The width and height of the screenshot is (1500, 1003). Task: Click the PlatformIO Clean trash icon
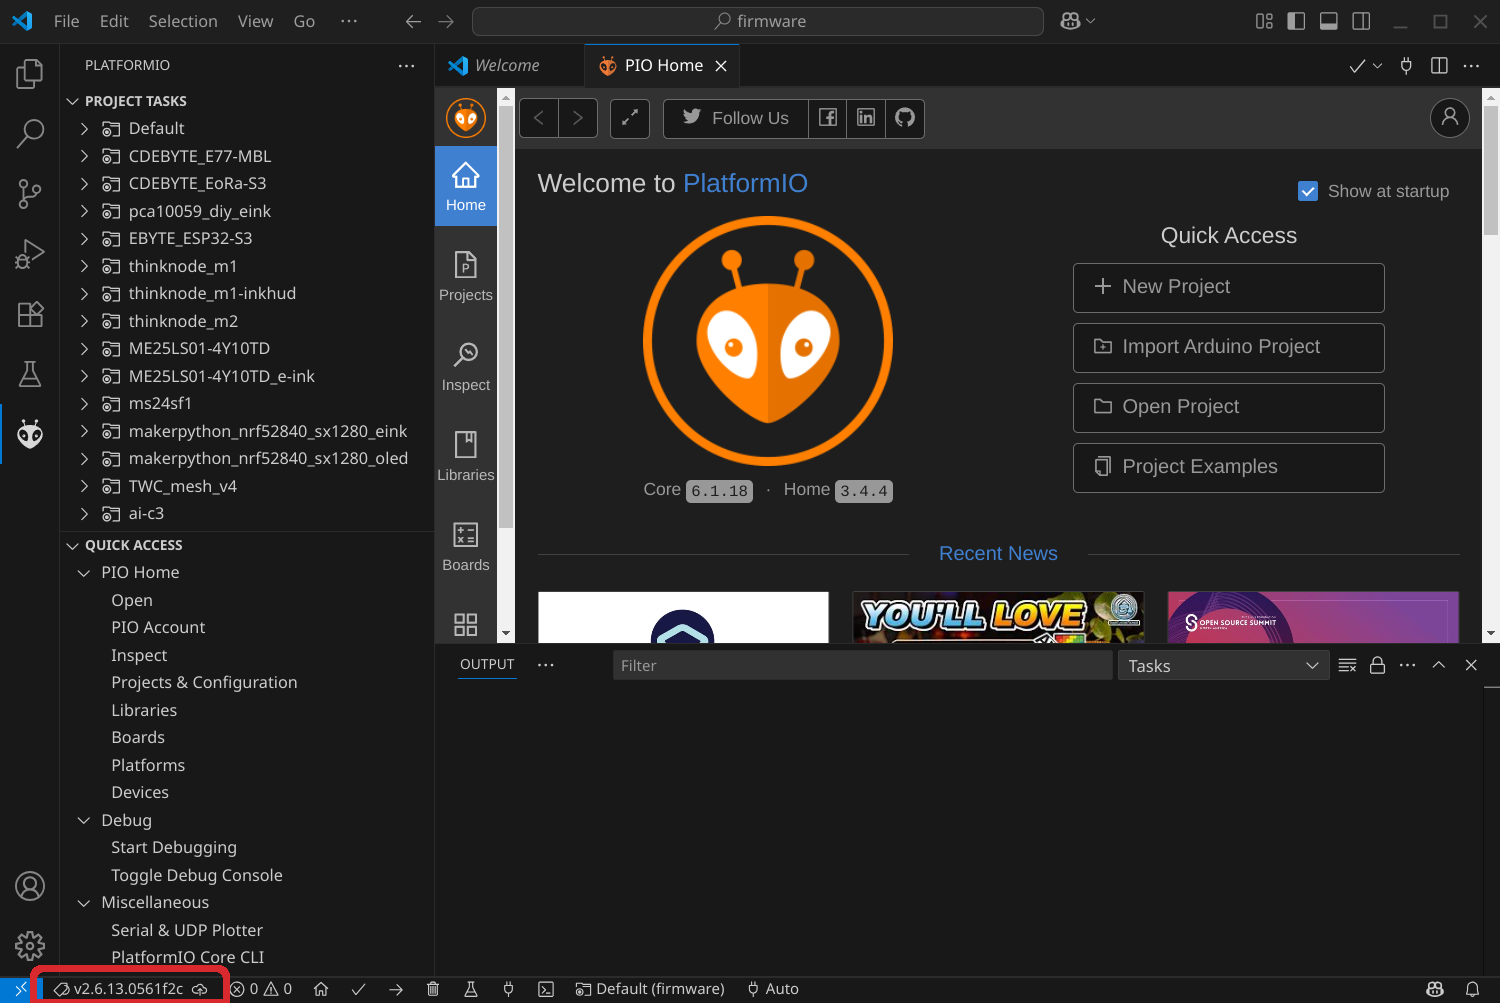point(433,989)
